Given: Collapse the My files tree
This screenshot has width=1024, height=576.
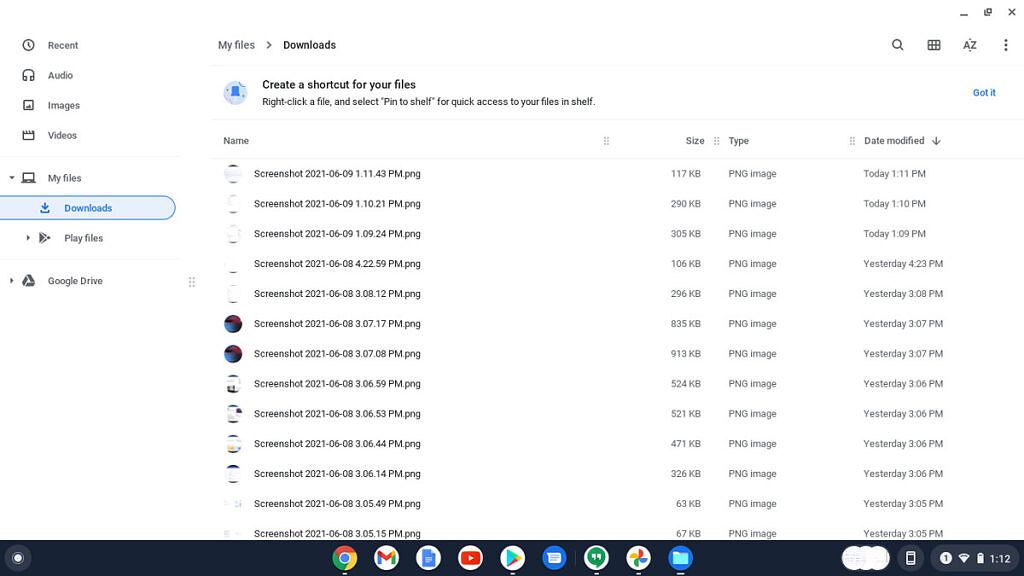Looking at the screenshot, I should click(x=10, y=177).
